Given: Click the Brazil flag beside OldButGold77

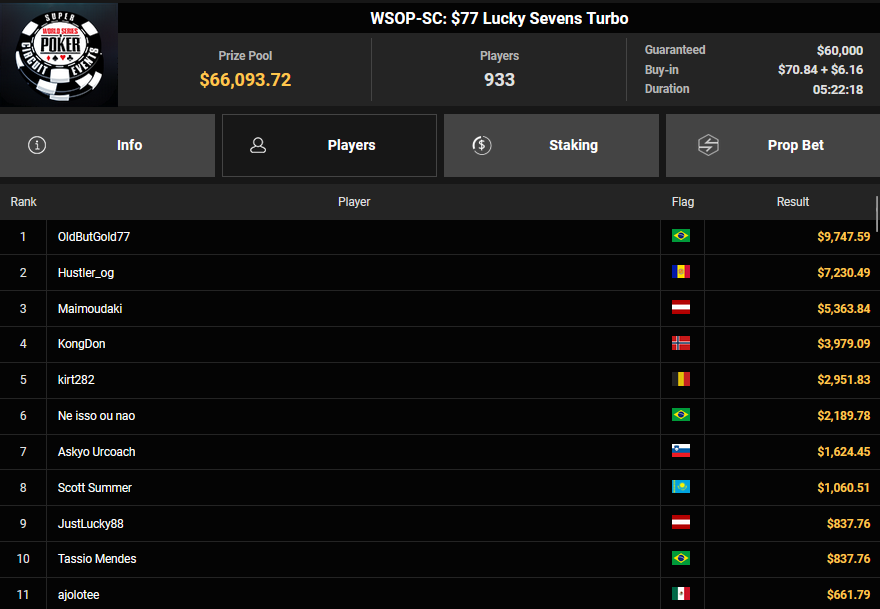Looking at the screenshot, I should pyautogui.click(x=681, y=236).
